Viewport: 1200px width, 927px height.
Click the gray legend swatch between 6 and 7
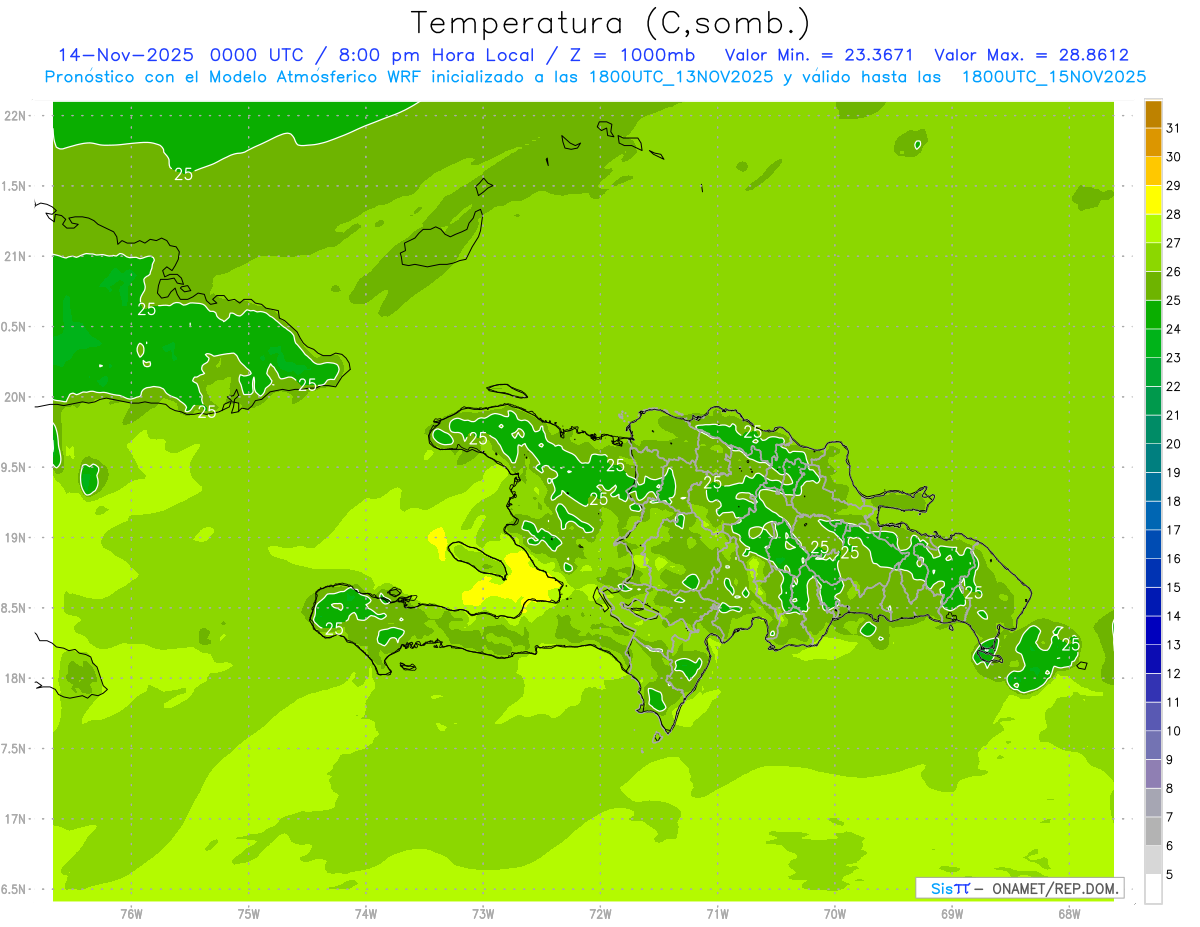click(1153, 831)
